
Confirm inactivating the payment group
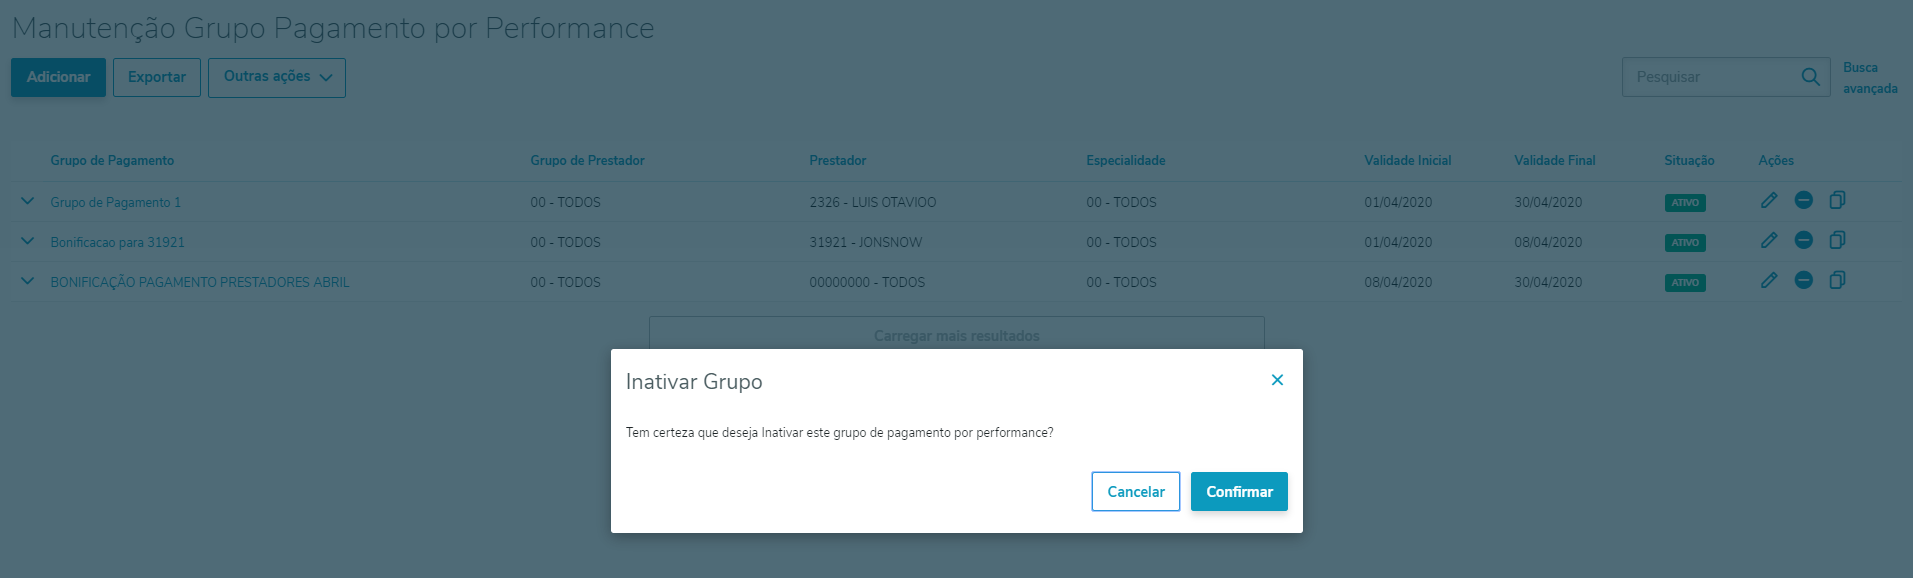(x=1239, y=492)
